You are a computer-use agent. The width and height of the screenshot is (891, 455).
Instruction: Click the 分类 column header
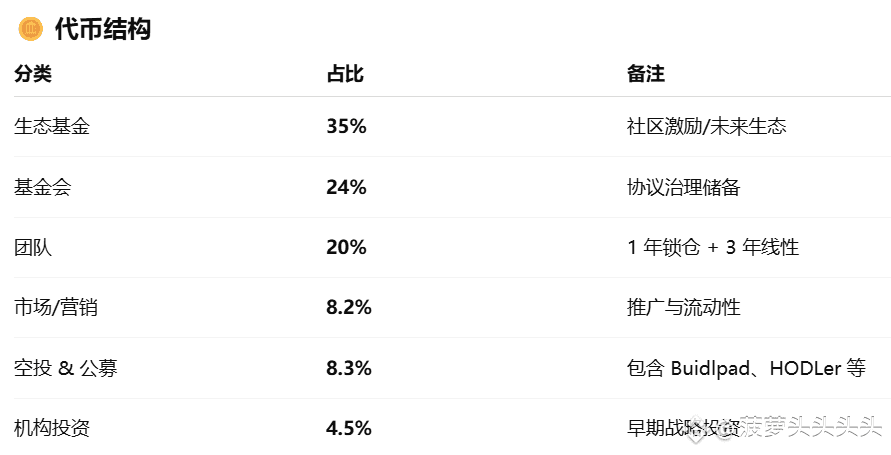pyautogui.click(x=33, y=74)
